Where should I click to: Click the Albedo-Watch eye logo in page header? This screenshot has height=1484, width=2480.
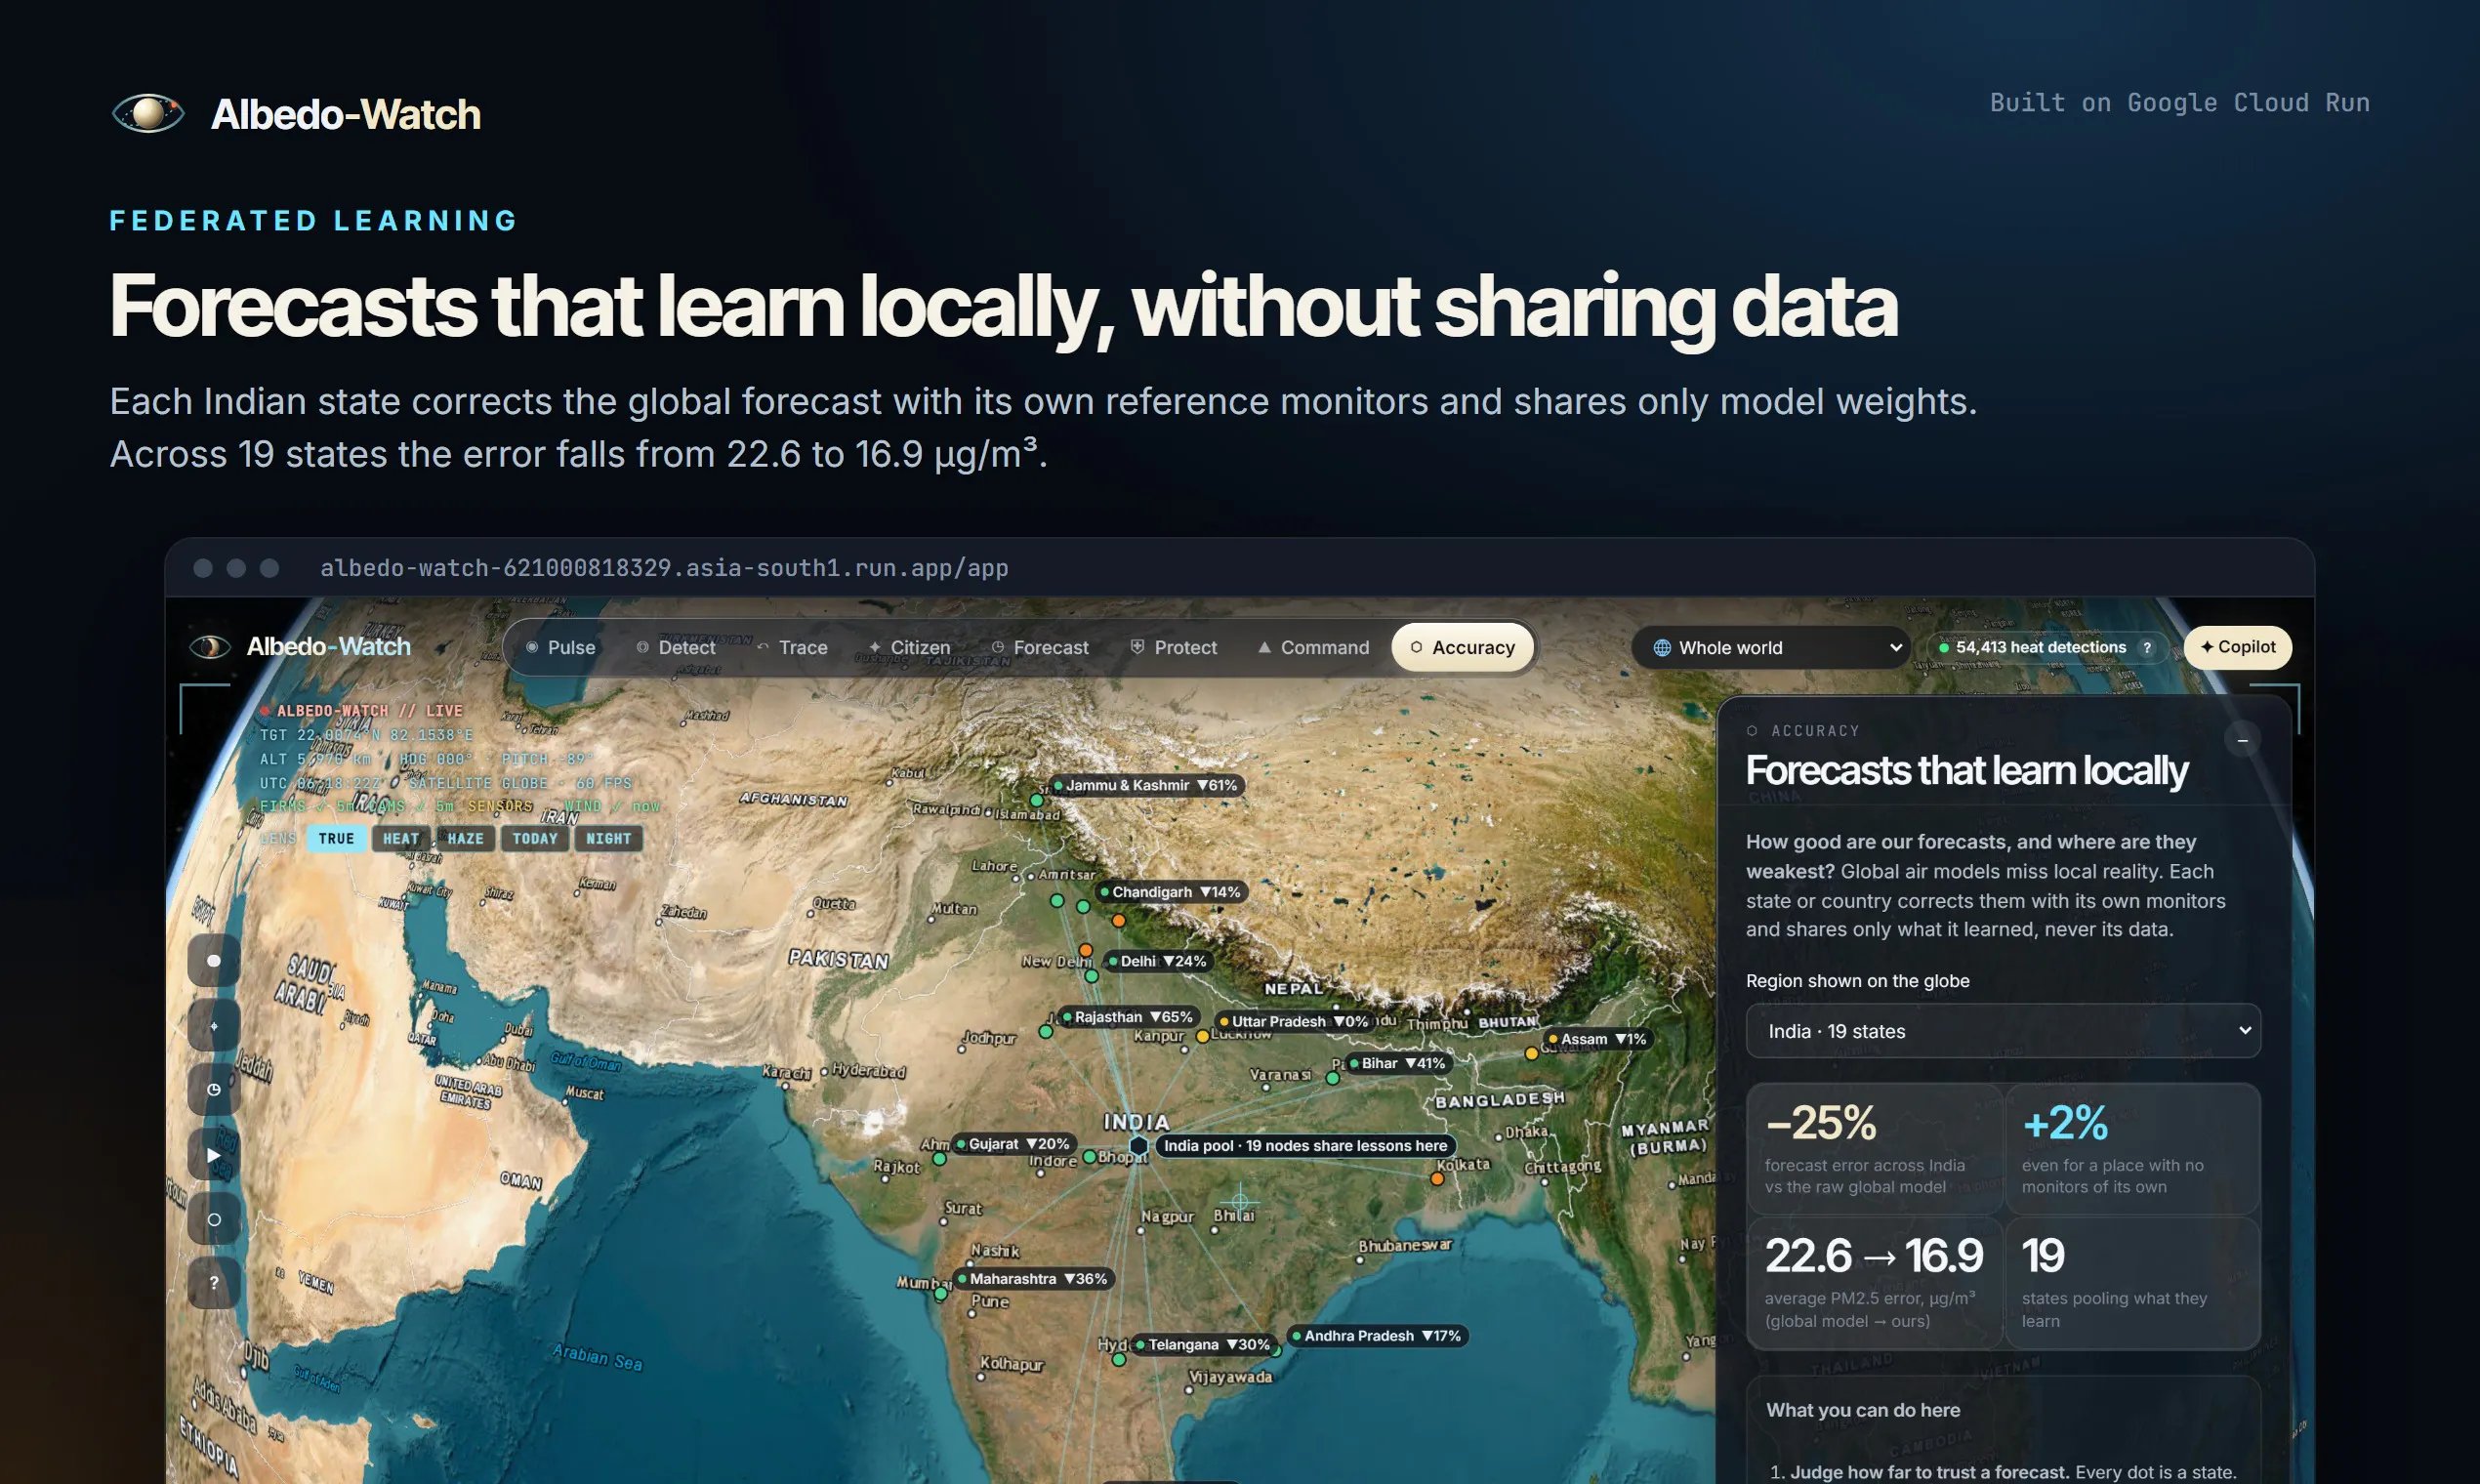tap(148, 113)
